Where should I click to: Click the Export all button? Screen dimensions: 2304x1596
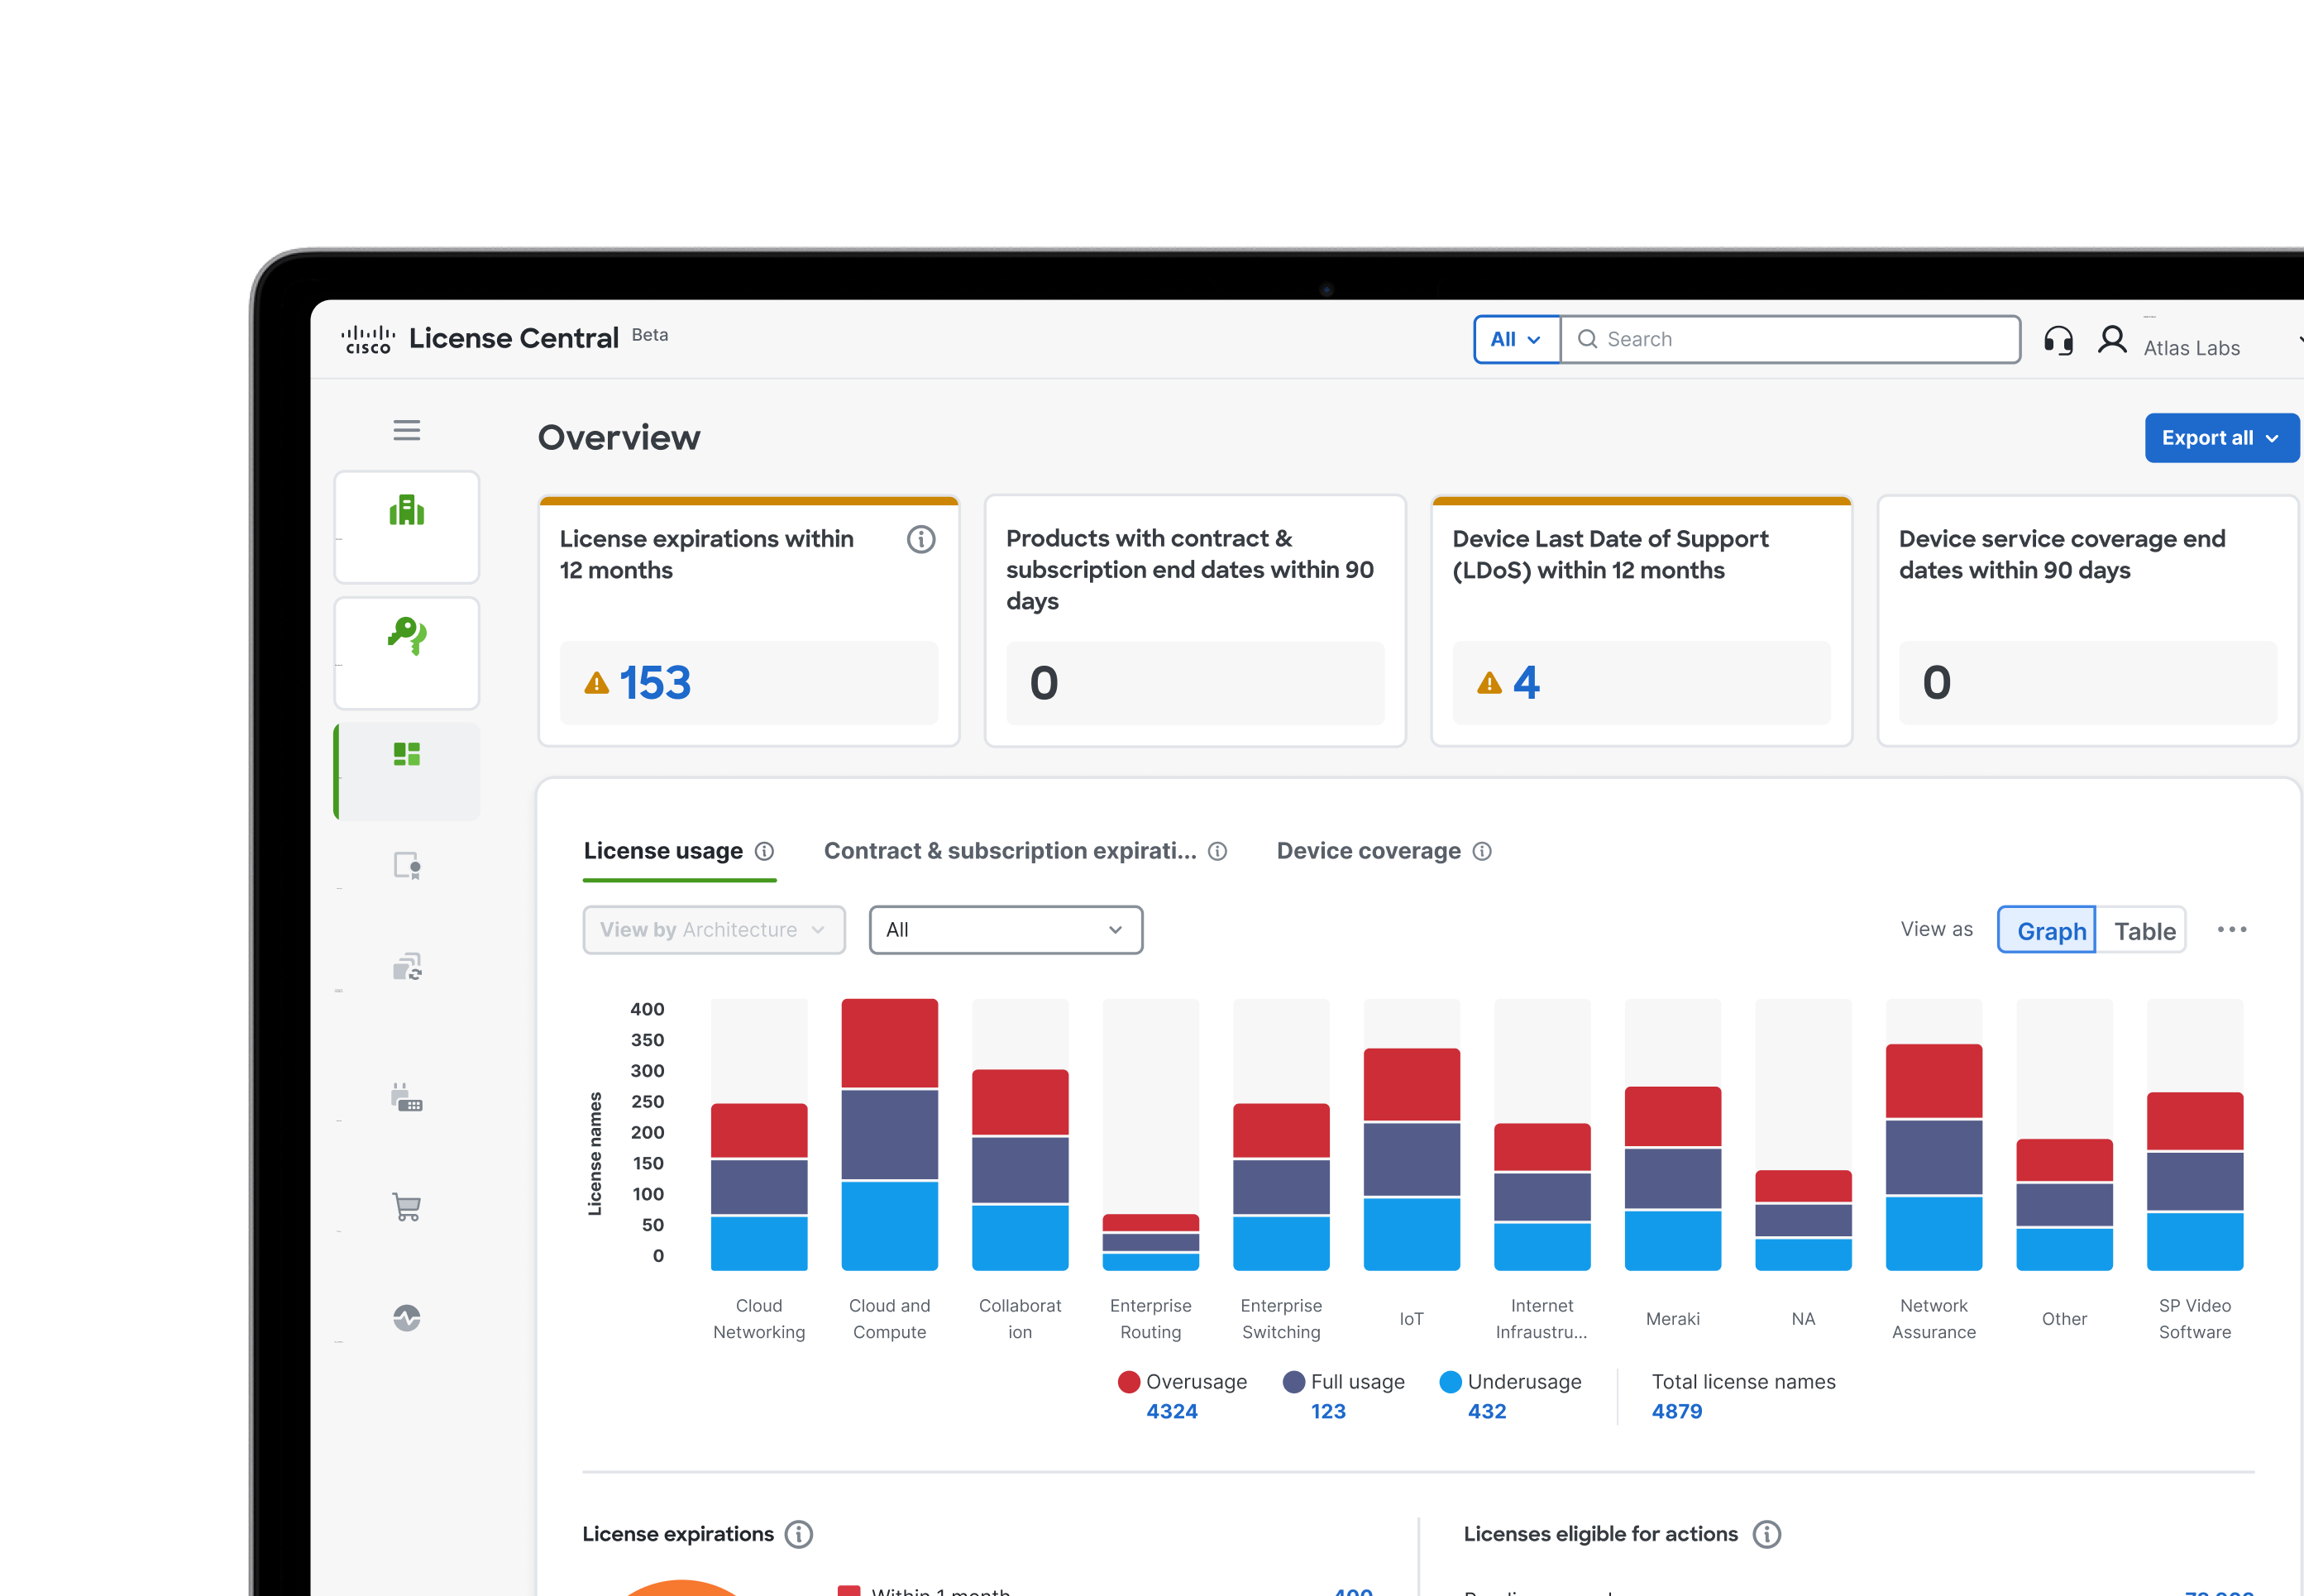click(2219, 438)
